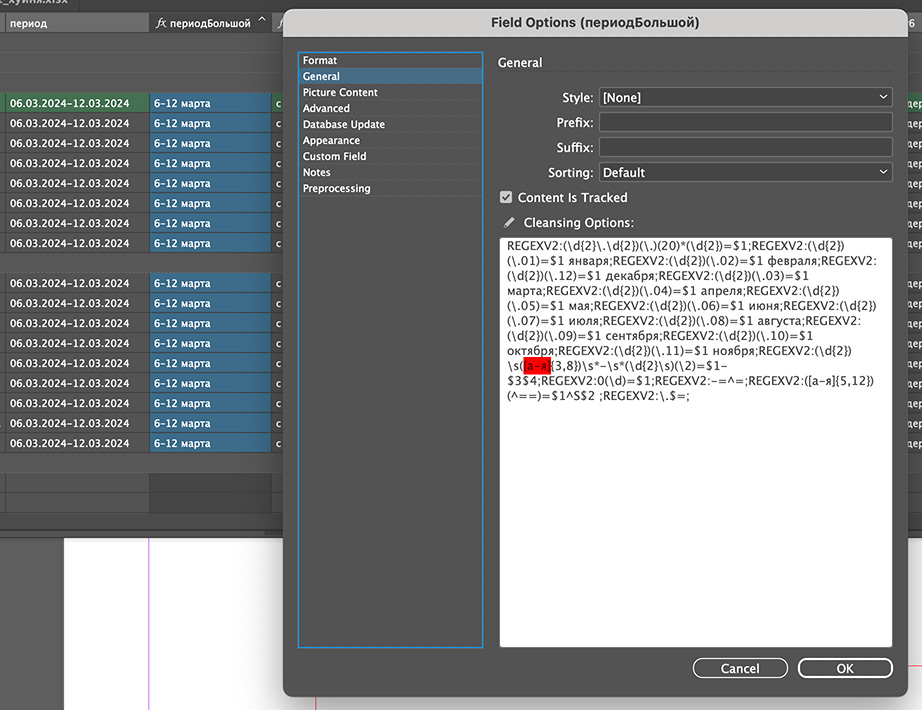This screenshot has width=922, height=710.
Task: Open the Appearance options section
Action: (390, 140)
